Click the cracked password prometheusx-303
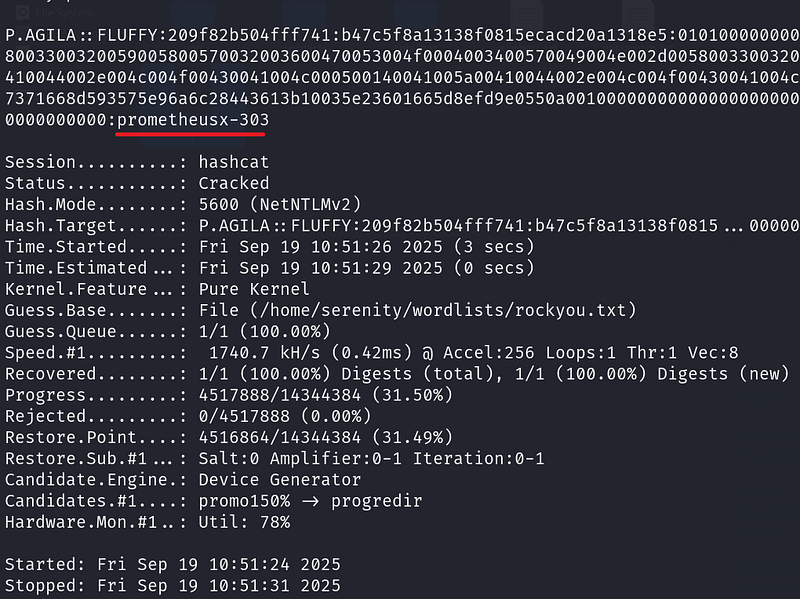This screenshot has height=599, width=800. coord(193,120)
